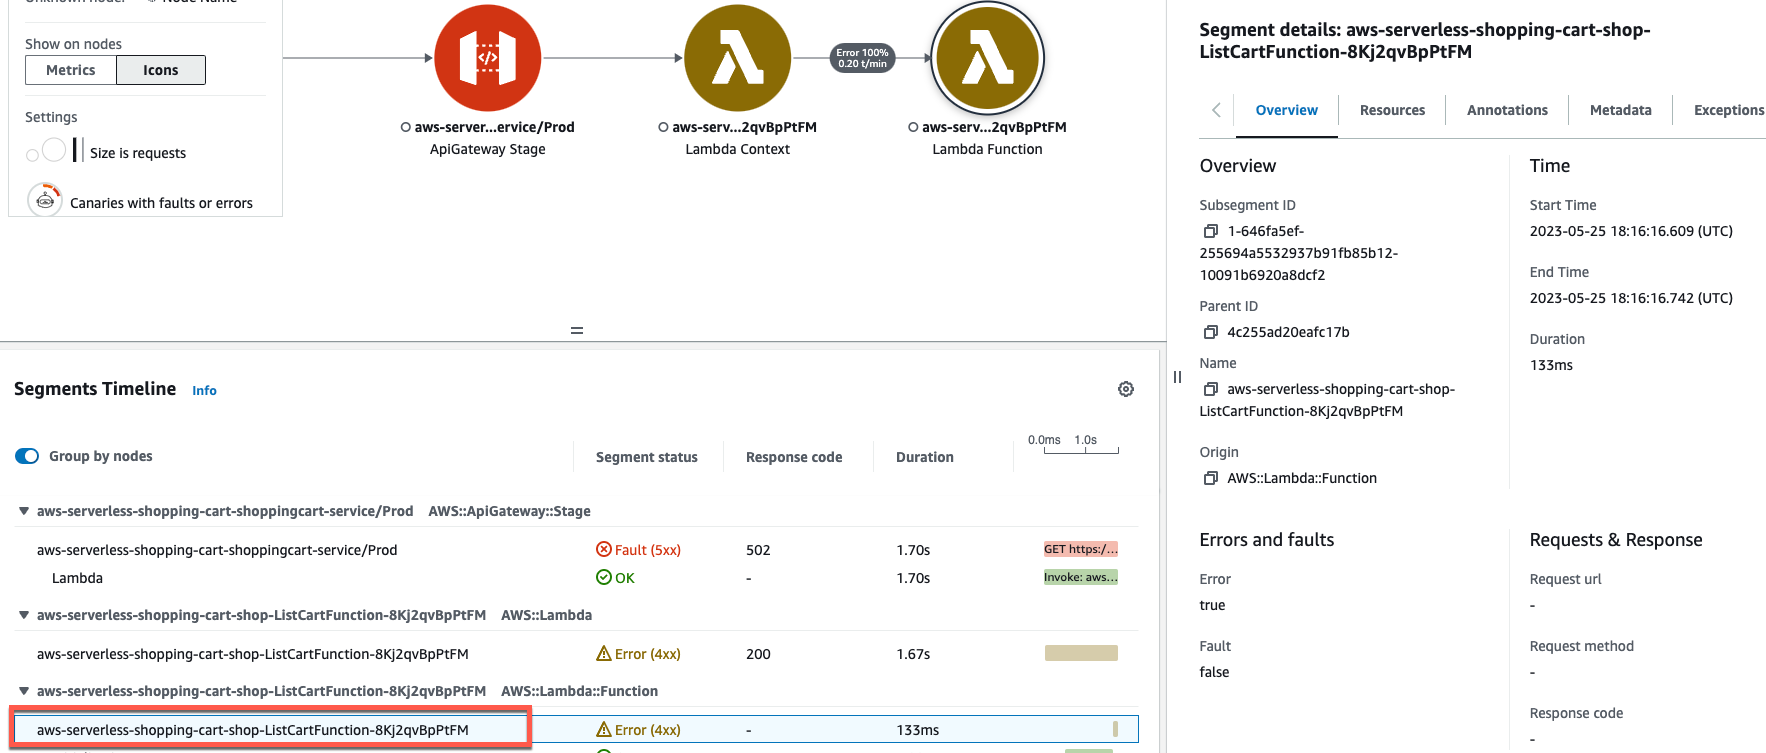Collapse the AWS::Lambda group
1766x753 pixels.
pos(24,615)
